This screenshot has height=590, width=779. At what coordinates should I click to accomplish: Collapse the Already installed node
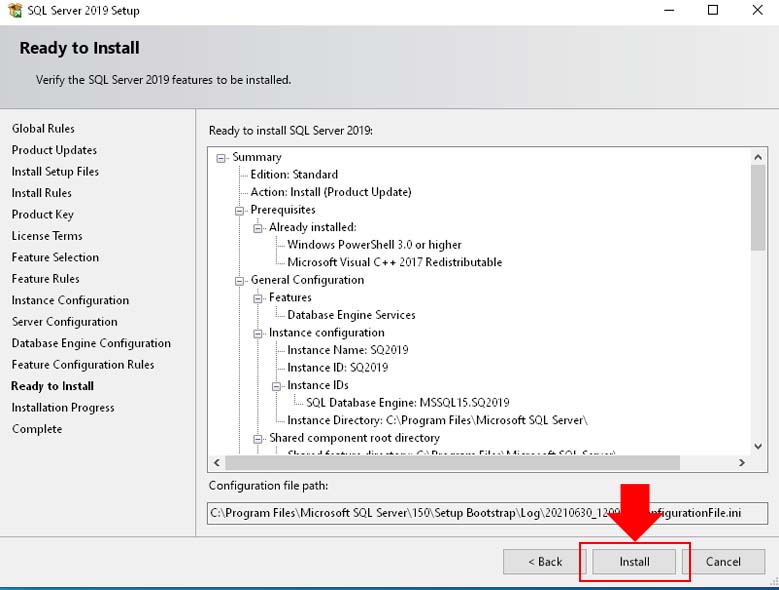[x=258, y=228]
